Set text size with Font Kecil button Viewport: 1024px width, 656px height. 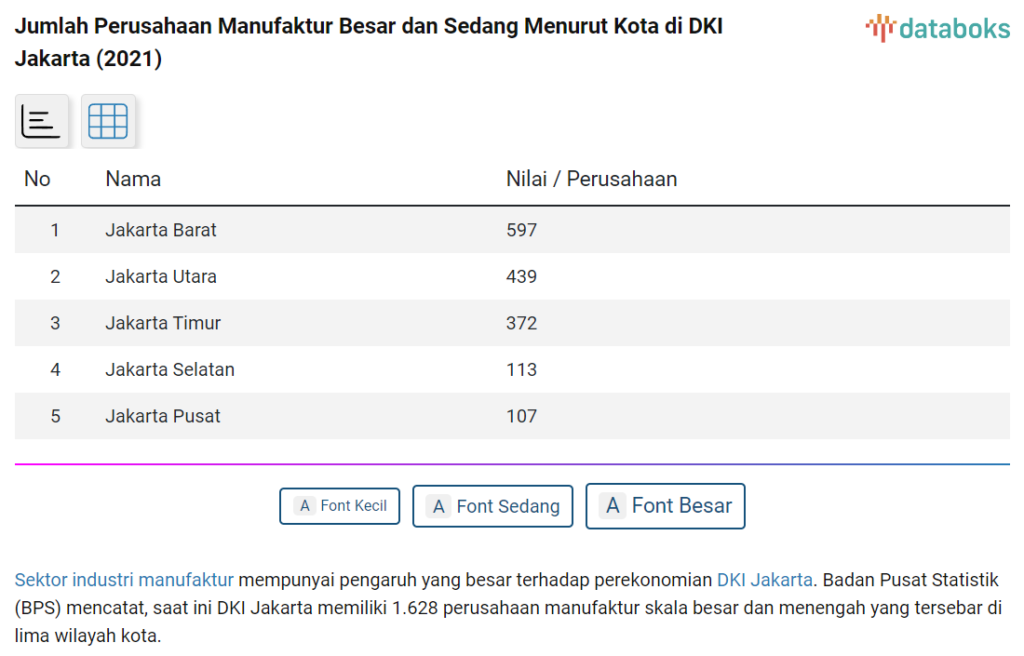[340, 506]
